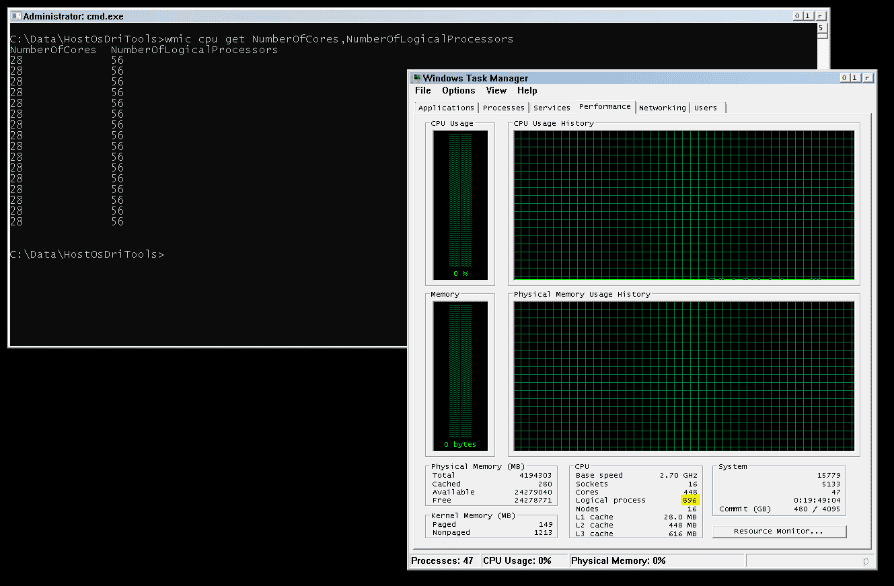Screen dimensions: 894x586
Task: Go to the Networking tab
Action: click(x=662, y=108)
